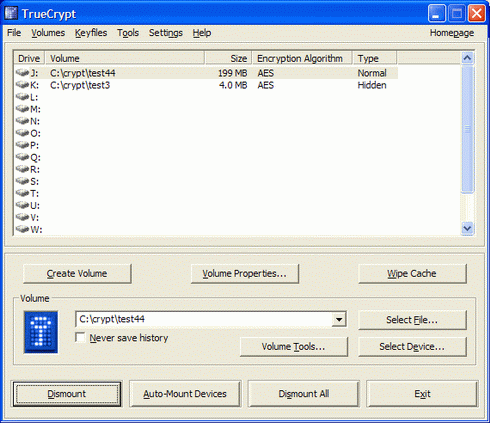Open the Tools menu

[x=128, y=33]
